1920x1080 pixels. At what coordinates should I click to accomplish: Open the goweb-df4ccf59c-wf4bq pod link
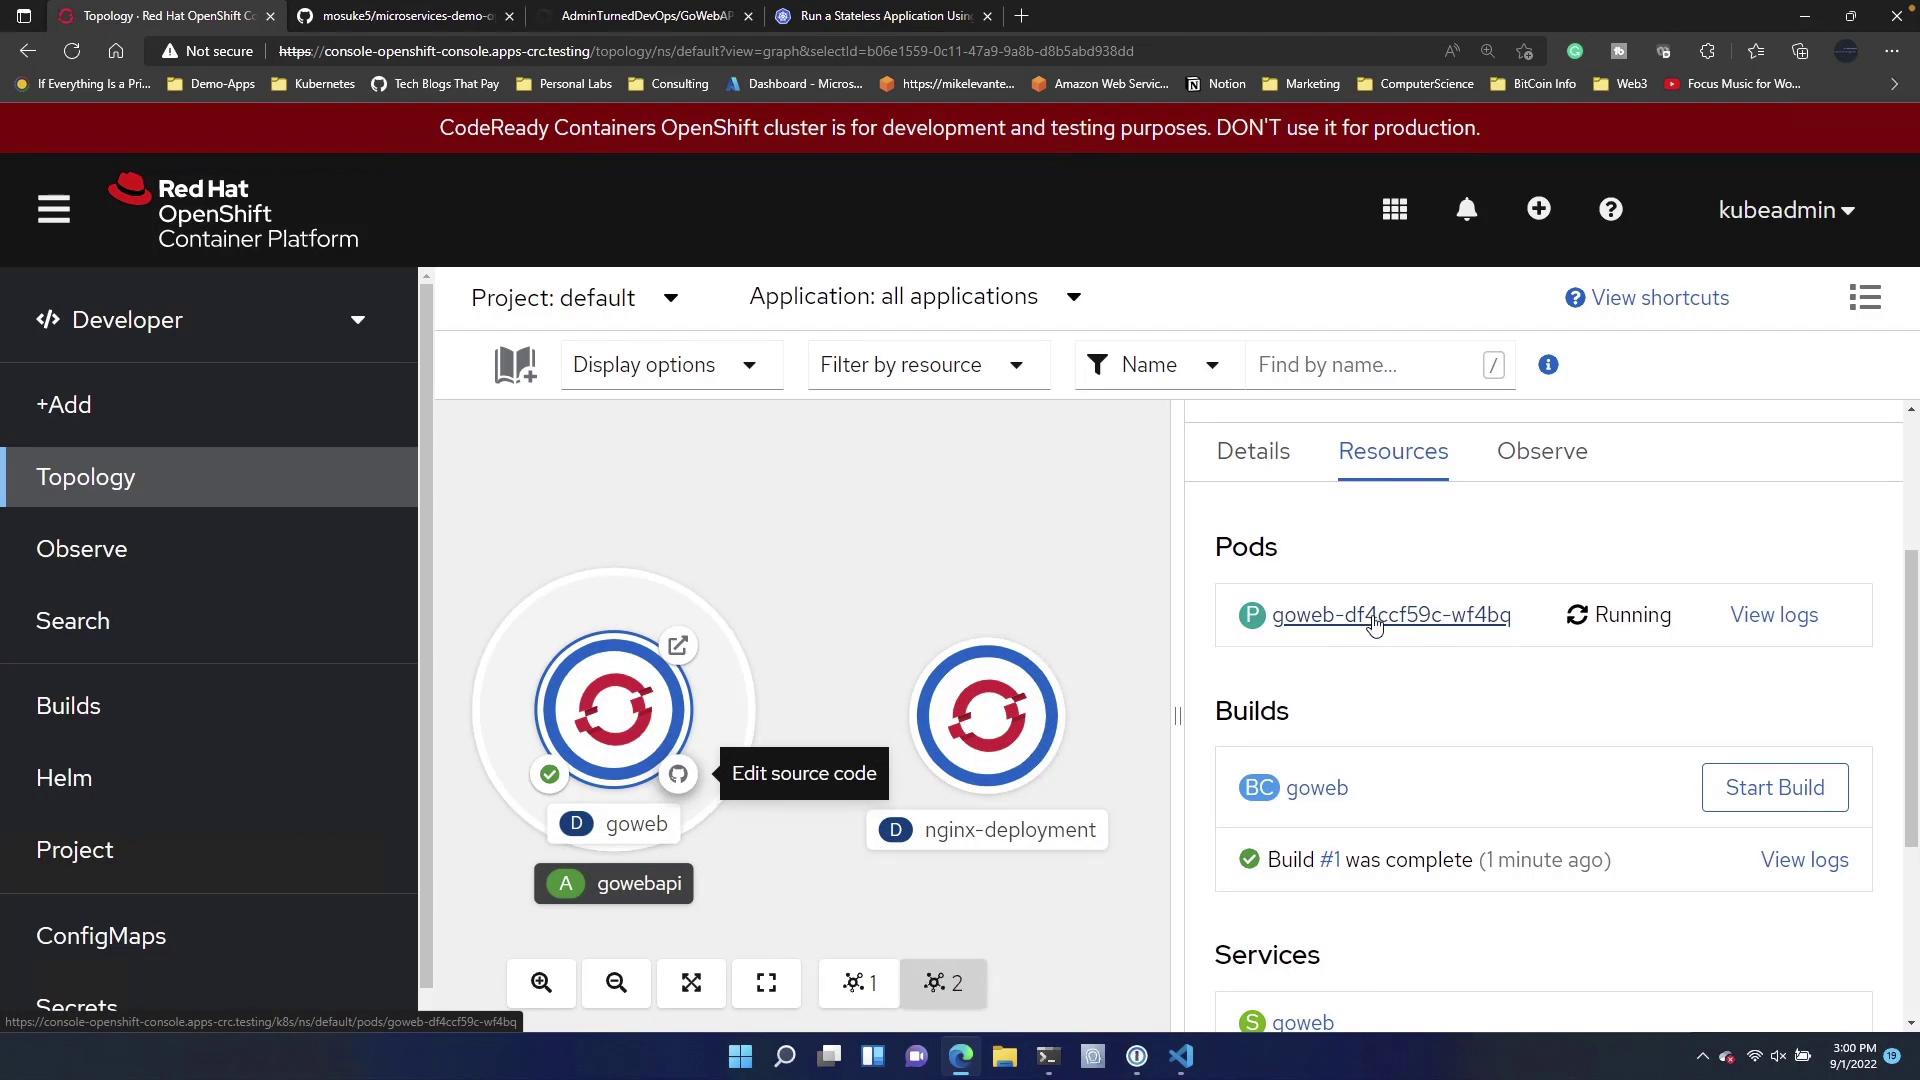(1390, 615)
